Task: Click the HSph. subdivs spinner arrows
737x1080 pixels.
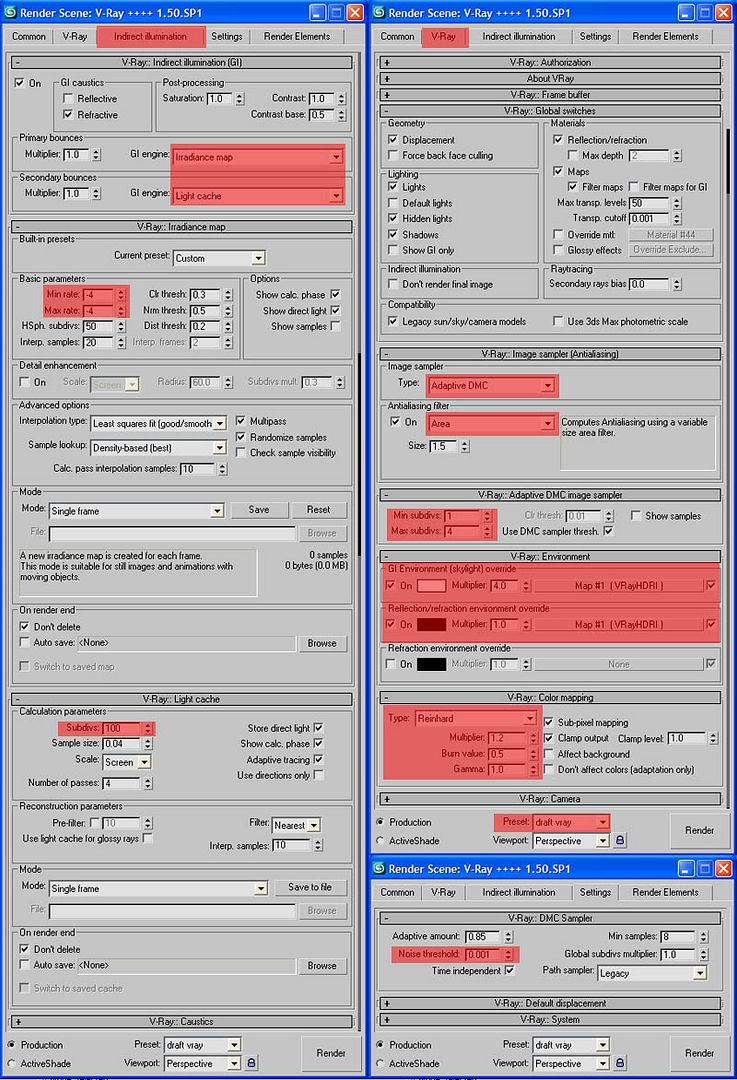Action: click(121, 326)
